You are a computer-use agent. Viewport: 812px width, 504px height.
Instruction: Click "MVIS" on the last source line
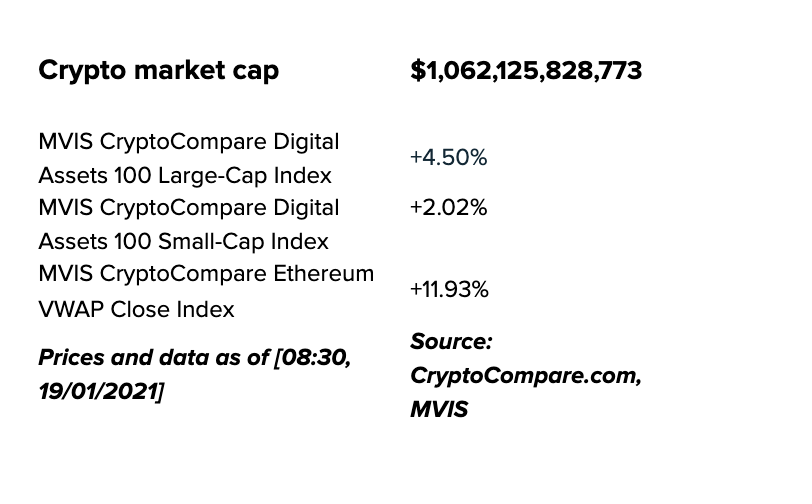[439, 410]
